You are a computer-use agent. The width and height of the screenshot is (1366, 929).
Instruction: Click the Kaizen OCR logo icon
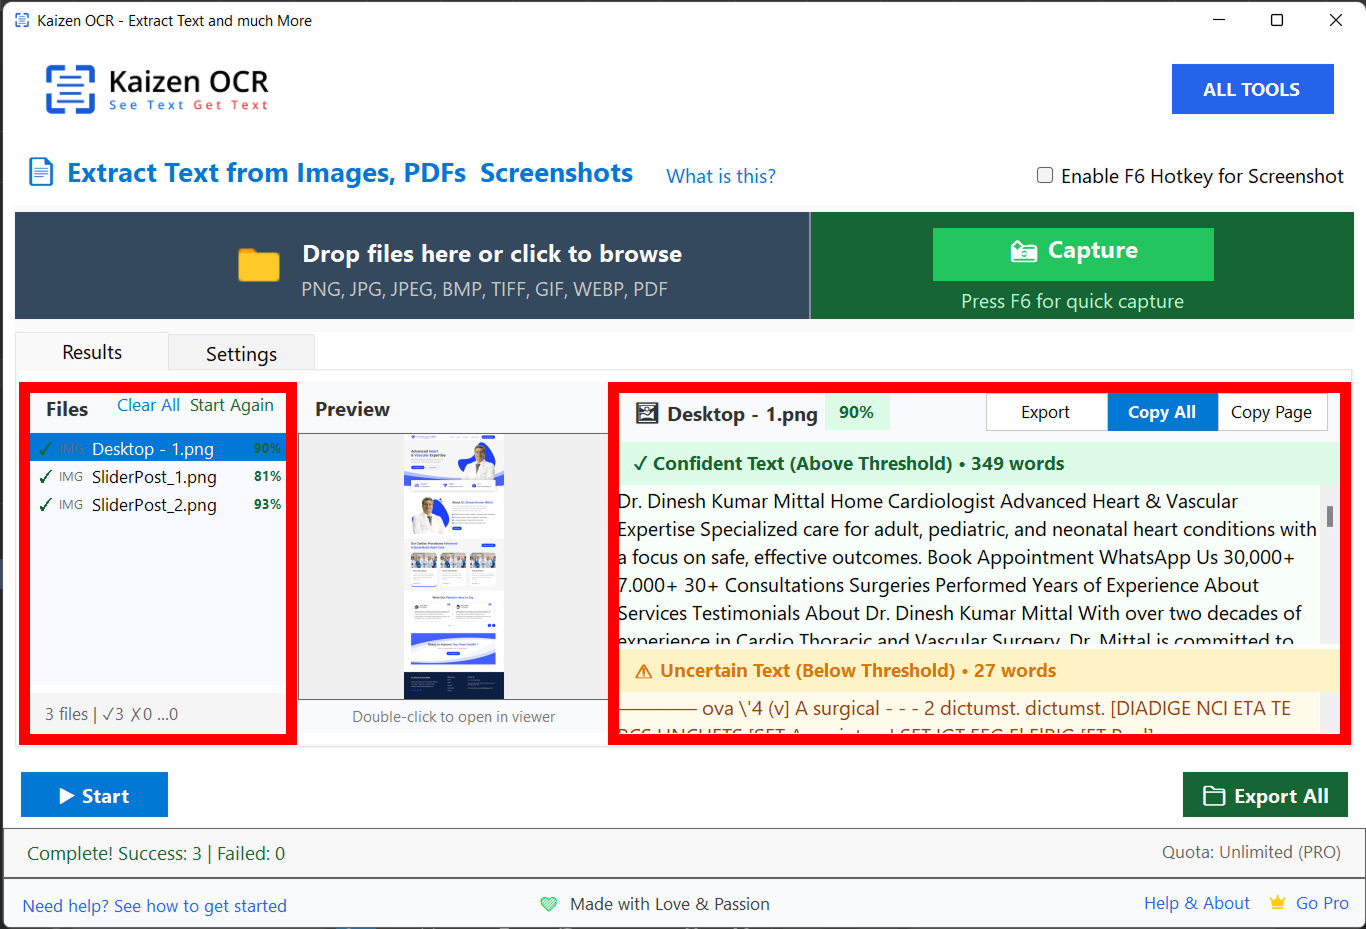click(70, 89)
